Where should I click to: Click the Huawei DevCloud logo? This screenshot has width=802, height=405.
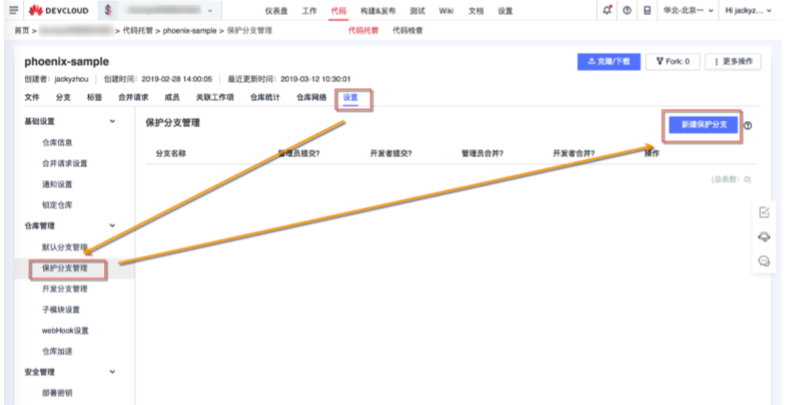58,11
